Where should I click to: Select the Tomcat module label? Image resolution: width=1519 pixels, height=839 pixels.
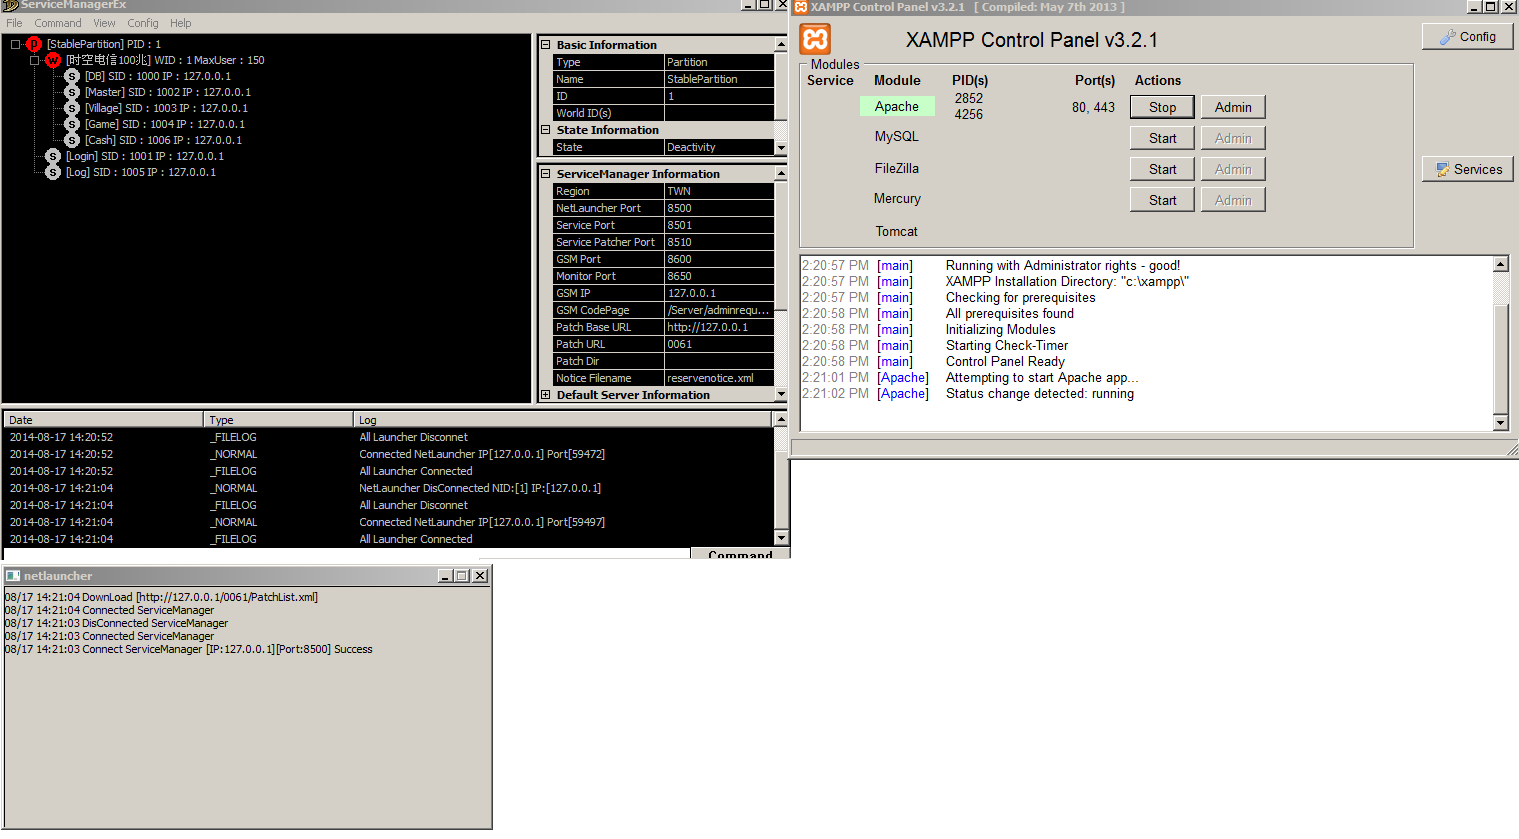click(897, 231)
